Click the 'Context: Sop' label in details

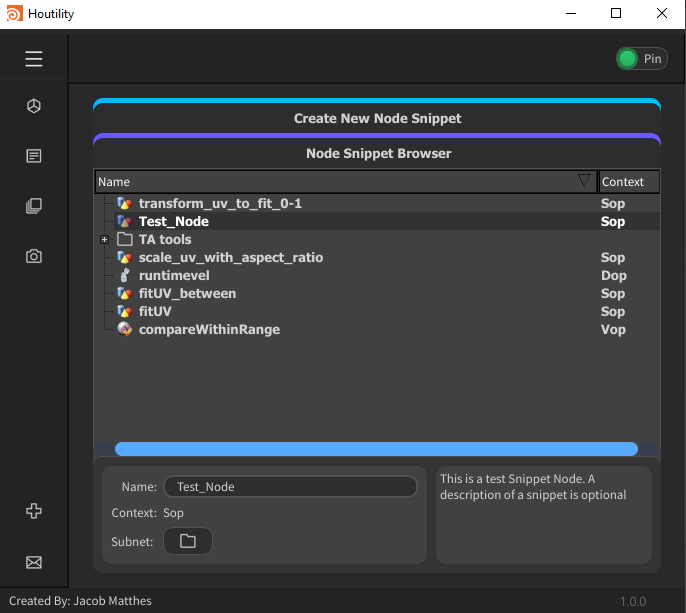147,513
